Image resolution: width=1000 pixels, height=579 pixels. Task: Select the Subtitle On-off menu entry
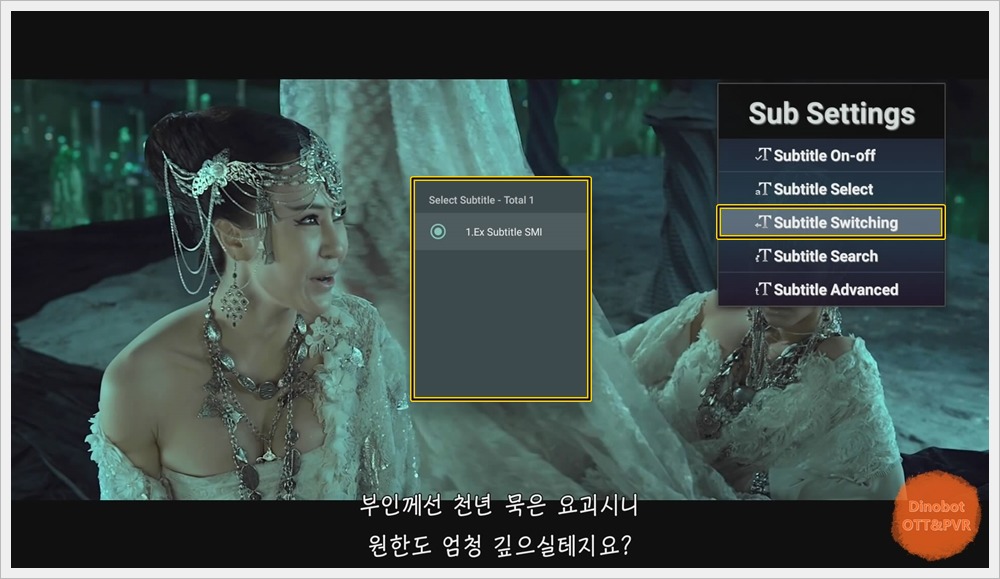tap(831, 156)
